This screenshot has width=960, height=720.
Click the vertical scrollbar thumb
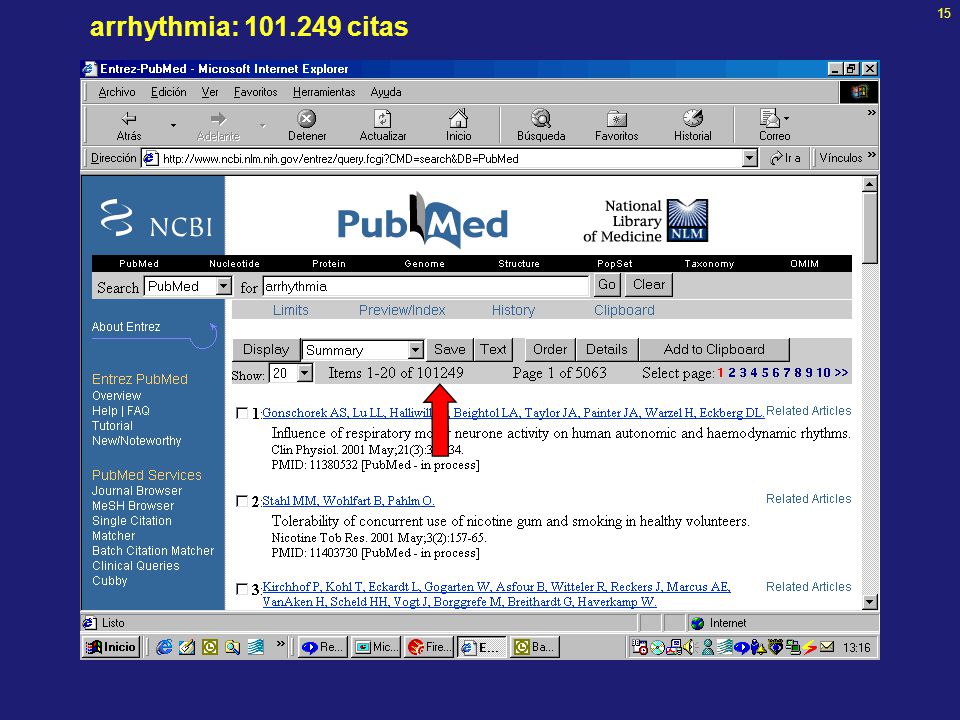869,228
